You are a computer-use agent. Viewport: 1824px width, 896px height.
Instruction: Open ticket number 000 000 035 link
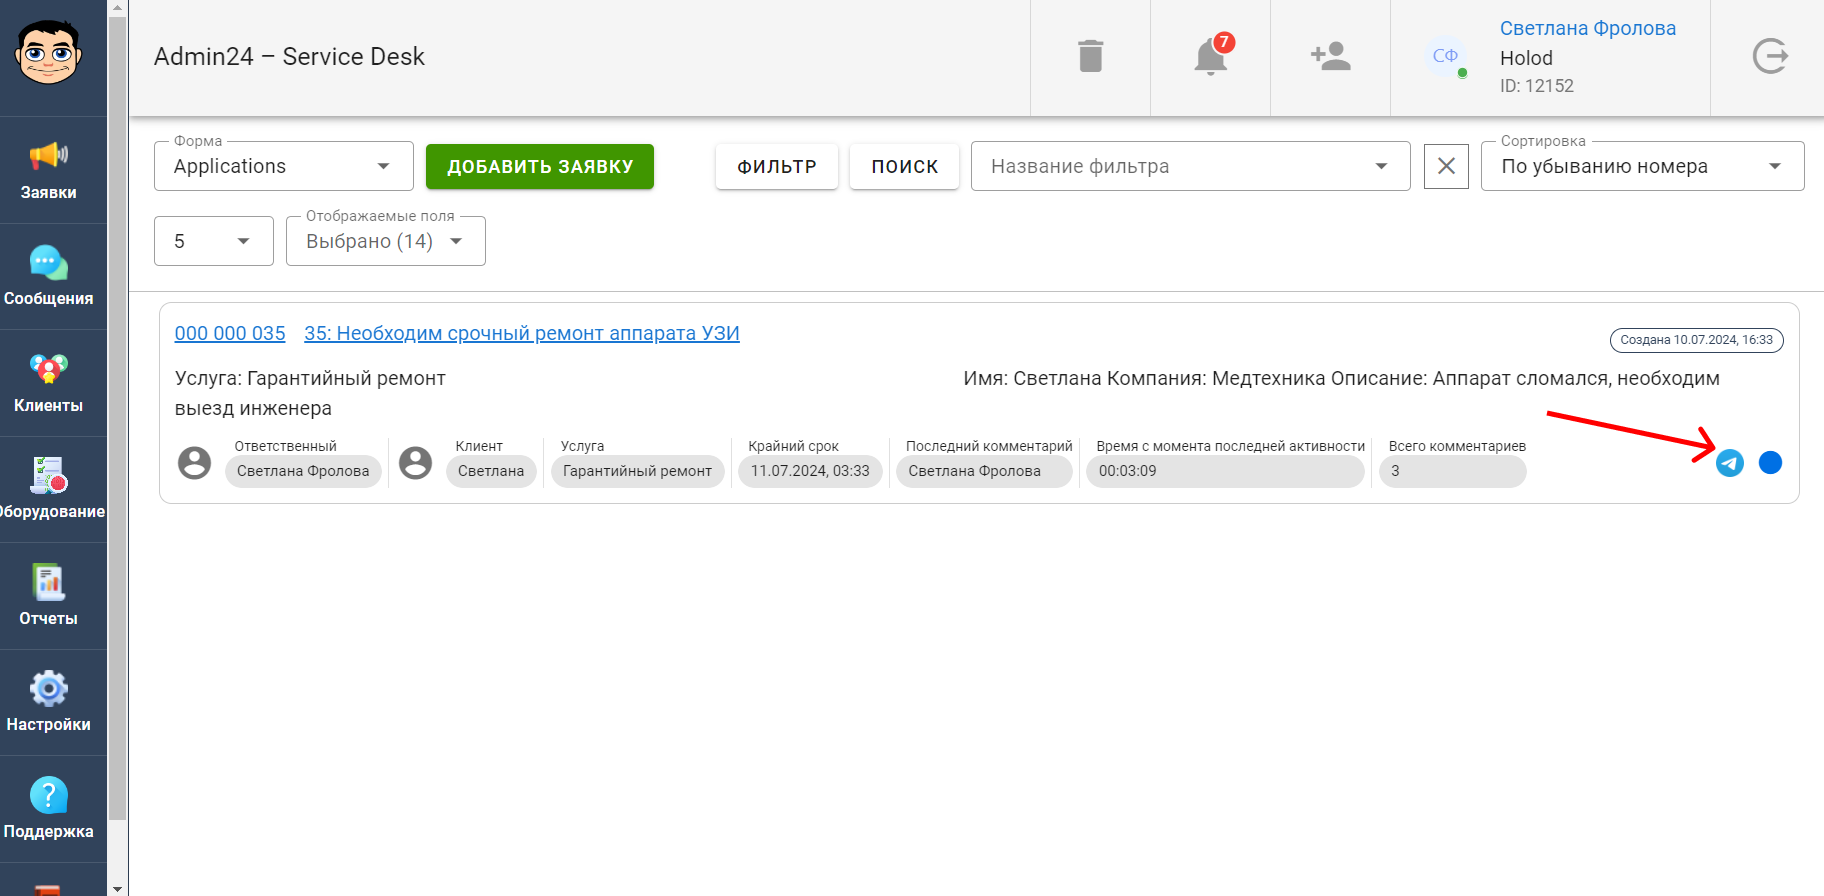tap(230, 334)
